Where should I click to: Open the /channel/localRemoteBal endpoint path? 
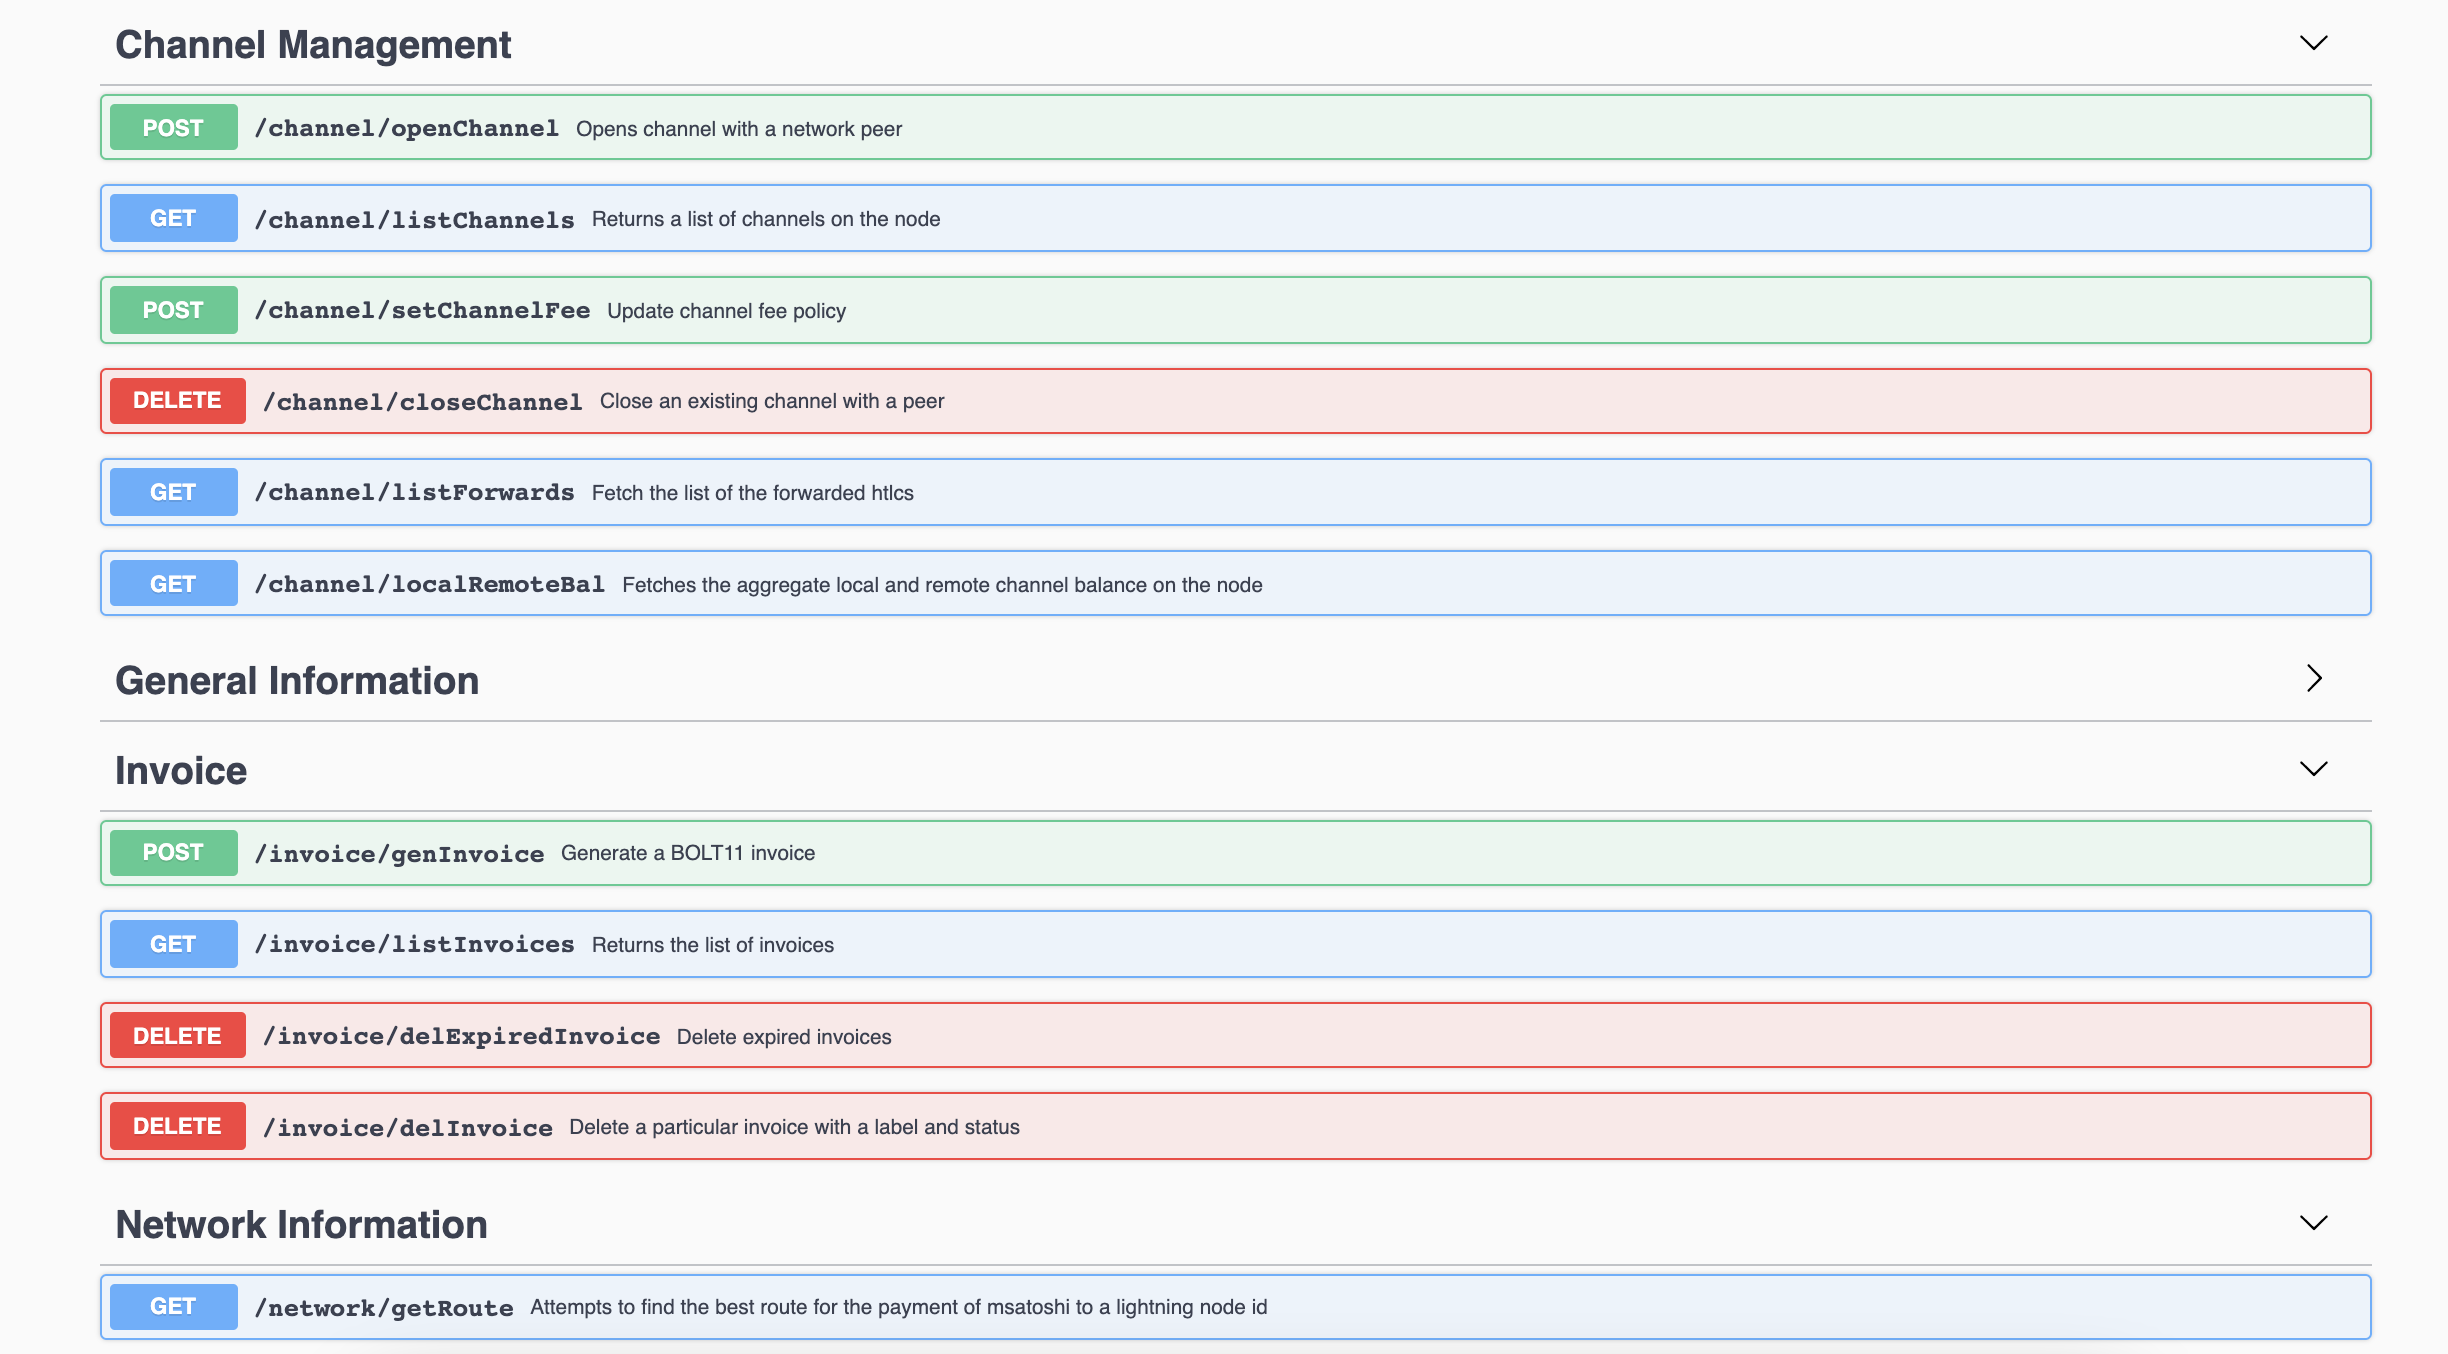[429, 584]
